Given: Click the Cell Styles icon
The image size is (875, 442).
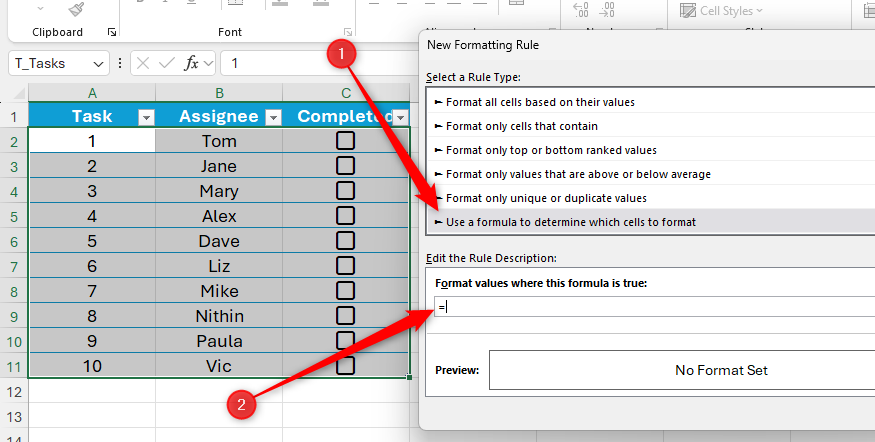Looking at the screenshot, I should tap(689, 11).
